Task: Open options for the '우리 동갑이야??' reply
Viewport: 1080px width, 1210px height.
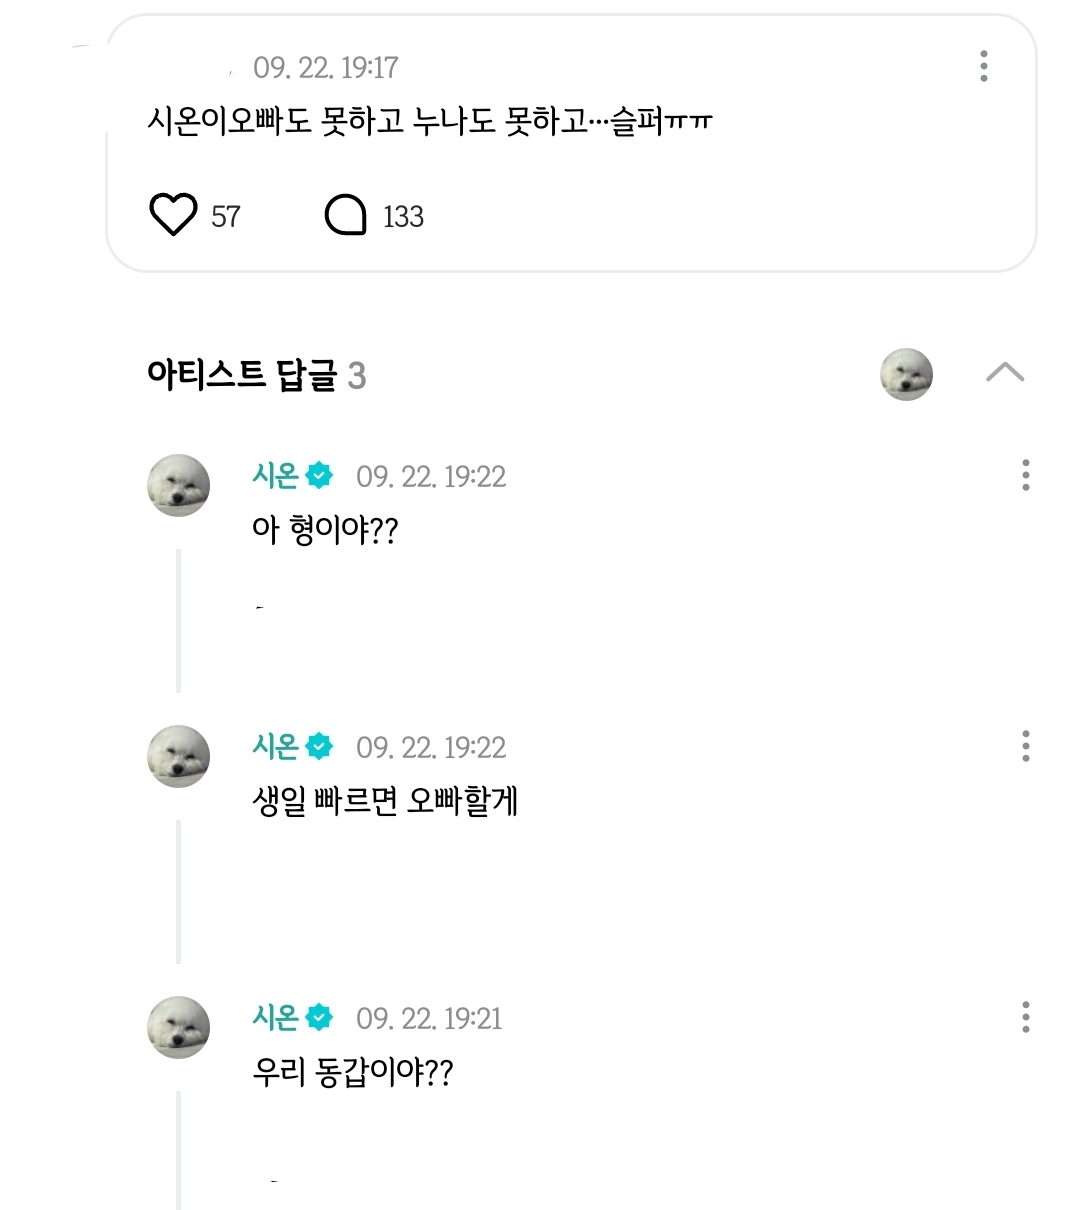Action: [1025, 1017]
